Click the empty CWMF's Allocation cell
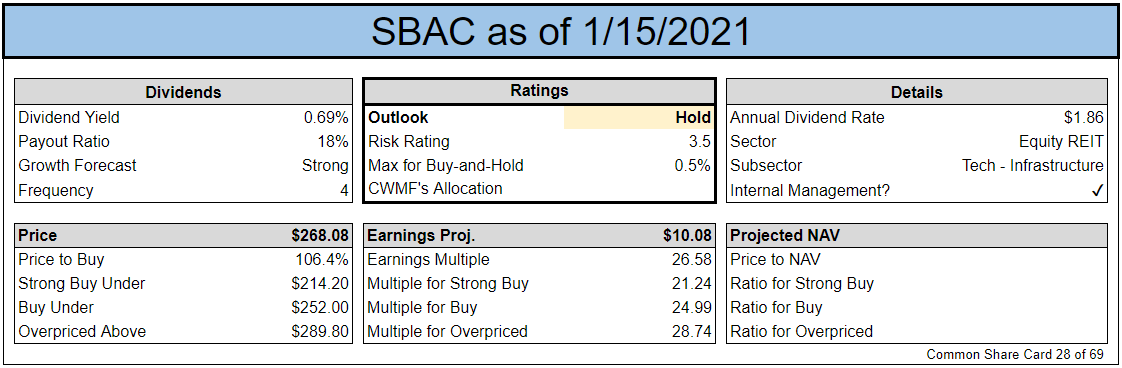Viewport: 1122px width, 368px height. click(639, 189)
